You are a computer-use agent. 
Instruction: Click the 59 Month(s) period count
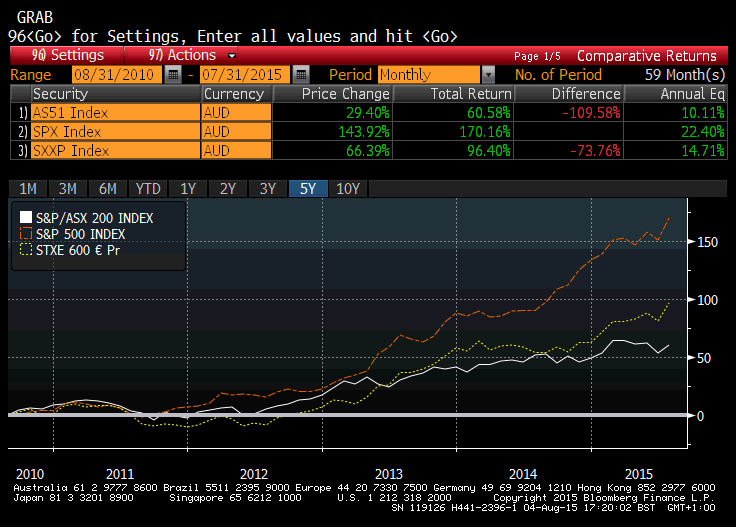coord(685,75)
